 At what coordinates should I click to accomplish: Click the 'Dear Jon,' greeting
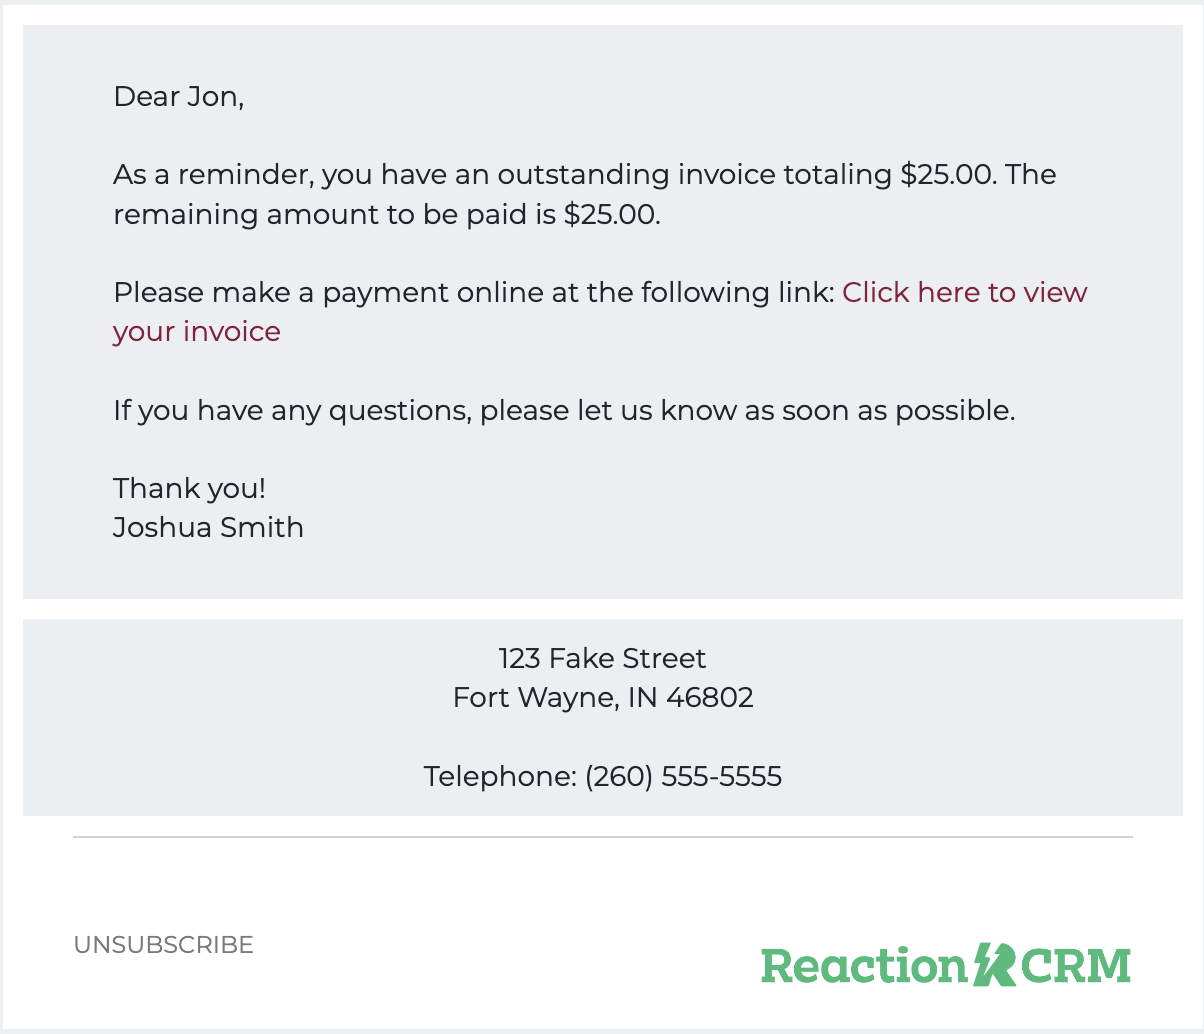pos(179,97)
